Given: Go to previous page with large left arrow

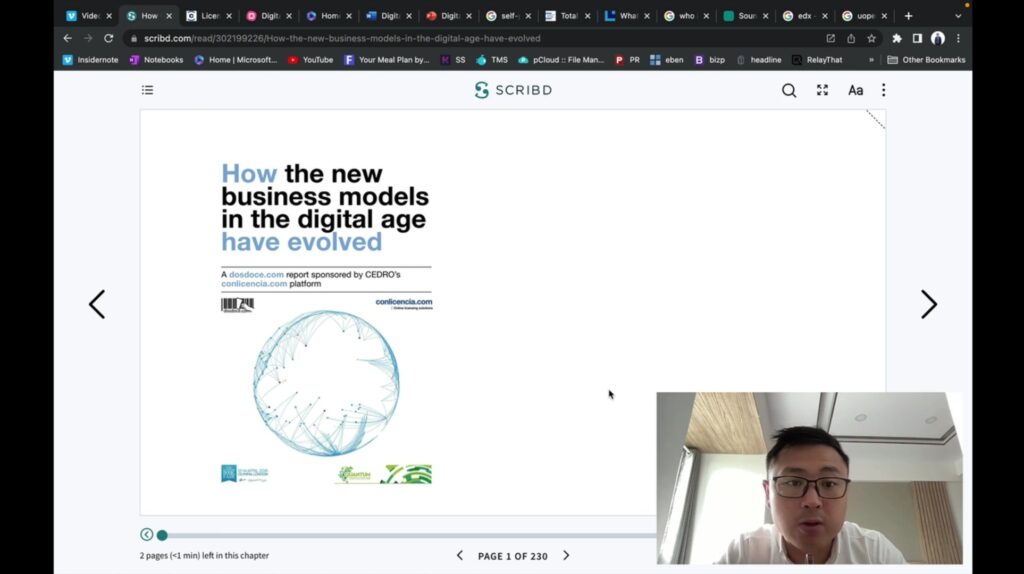Looking at the screenshot, I should tap(97, 304).
